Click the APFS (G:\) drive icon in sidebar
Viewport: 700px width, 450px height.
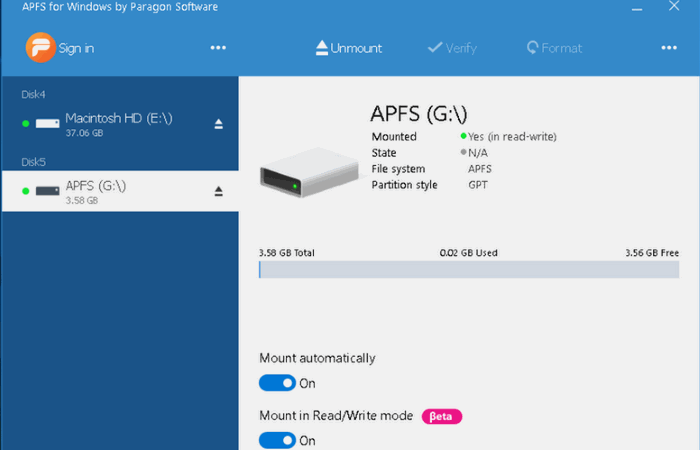click(47, 191)
